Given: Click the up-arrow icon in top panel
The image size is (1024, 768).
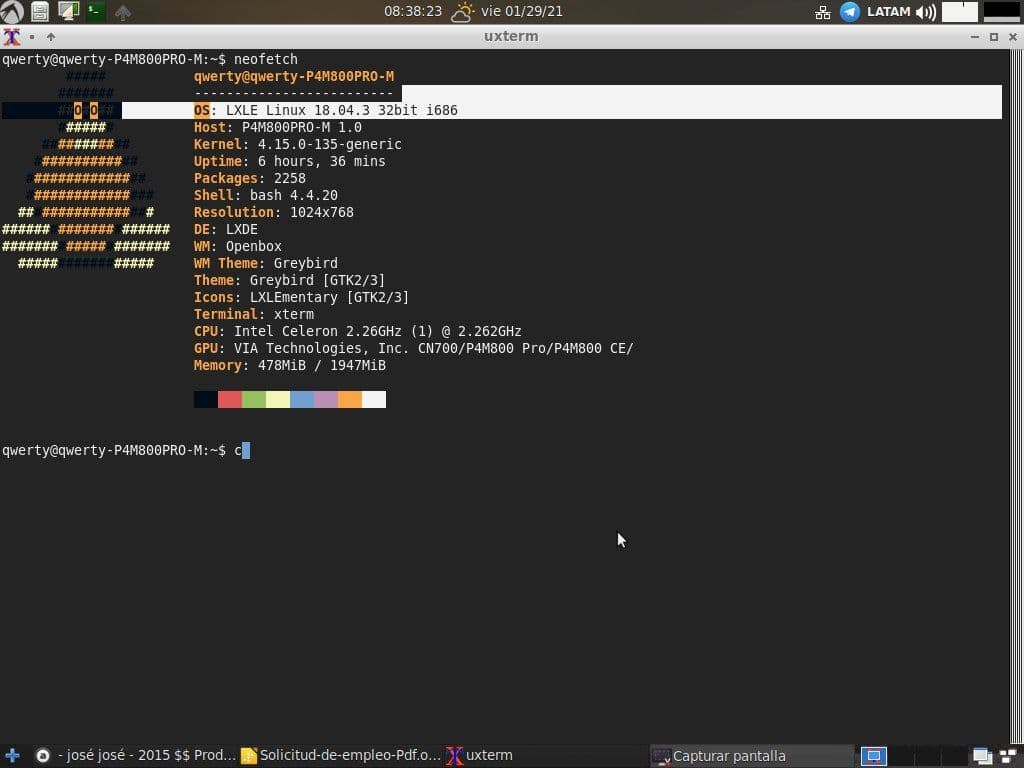Looking at the screenshot, I should [123, 12].
